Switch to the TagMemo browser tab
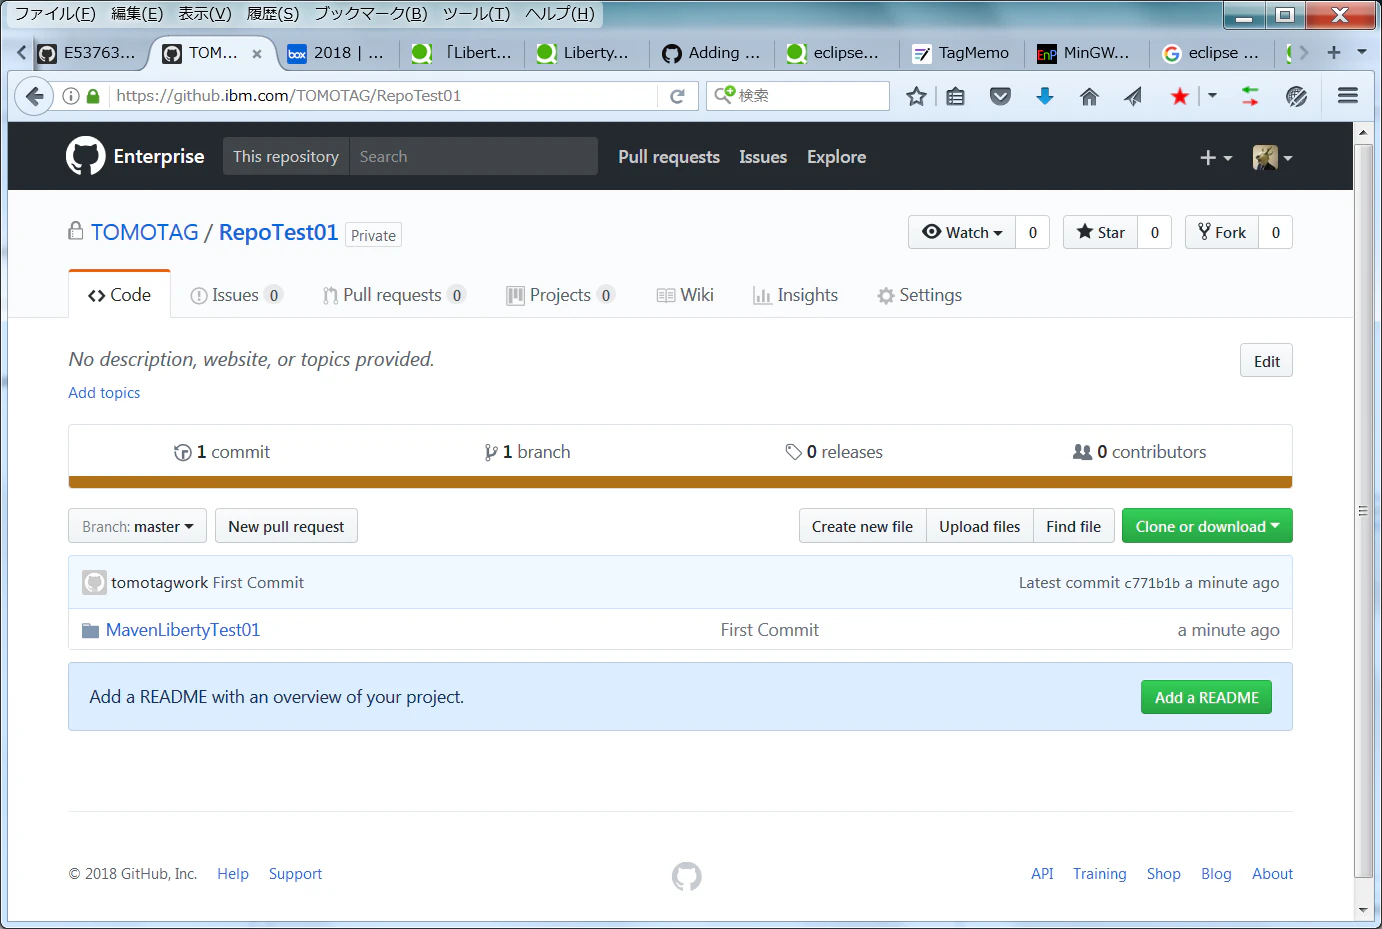 962,53
